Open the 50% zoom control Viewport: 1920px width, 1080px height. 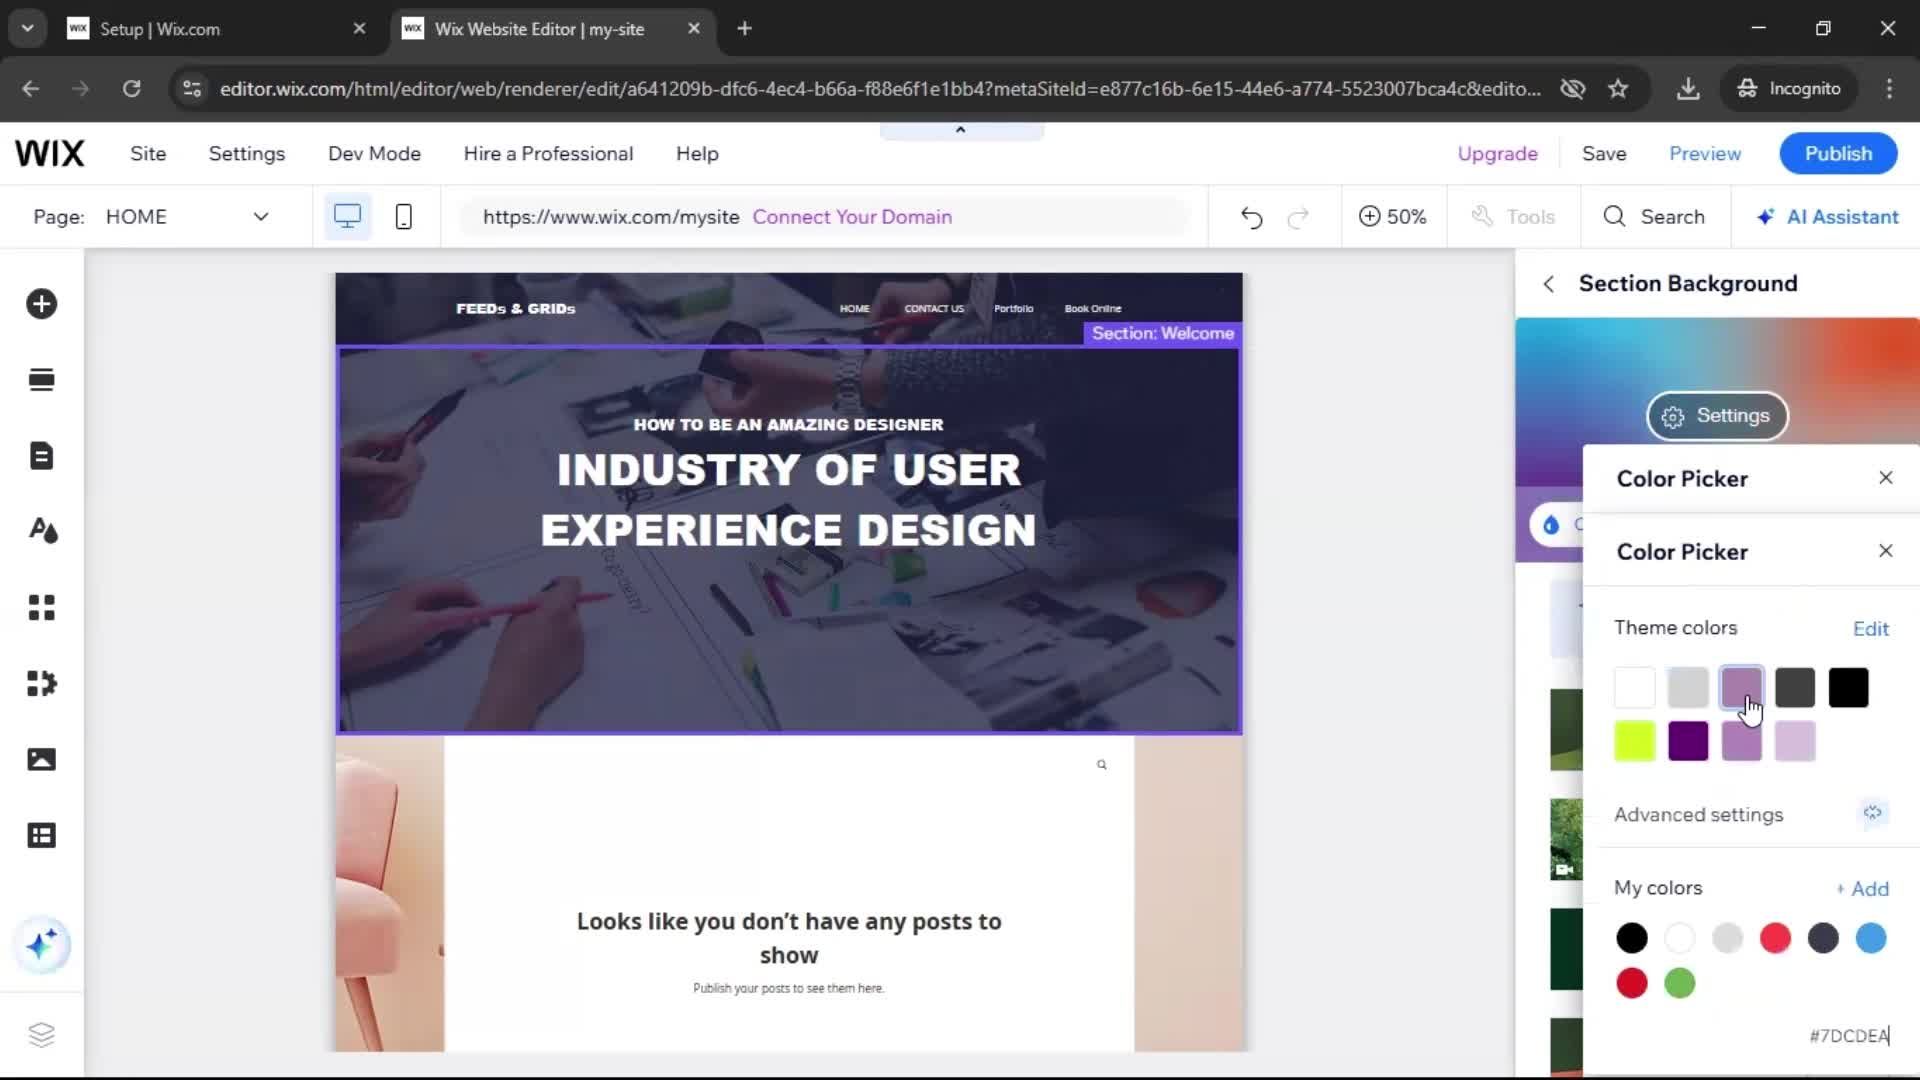click(1392, 217)
